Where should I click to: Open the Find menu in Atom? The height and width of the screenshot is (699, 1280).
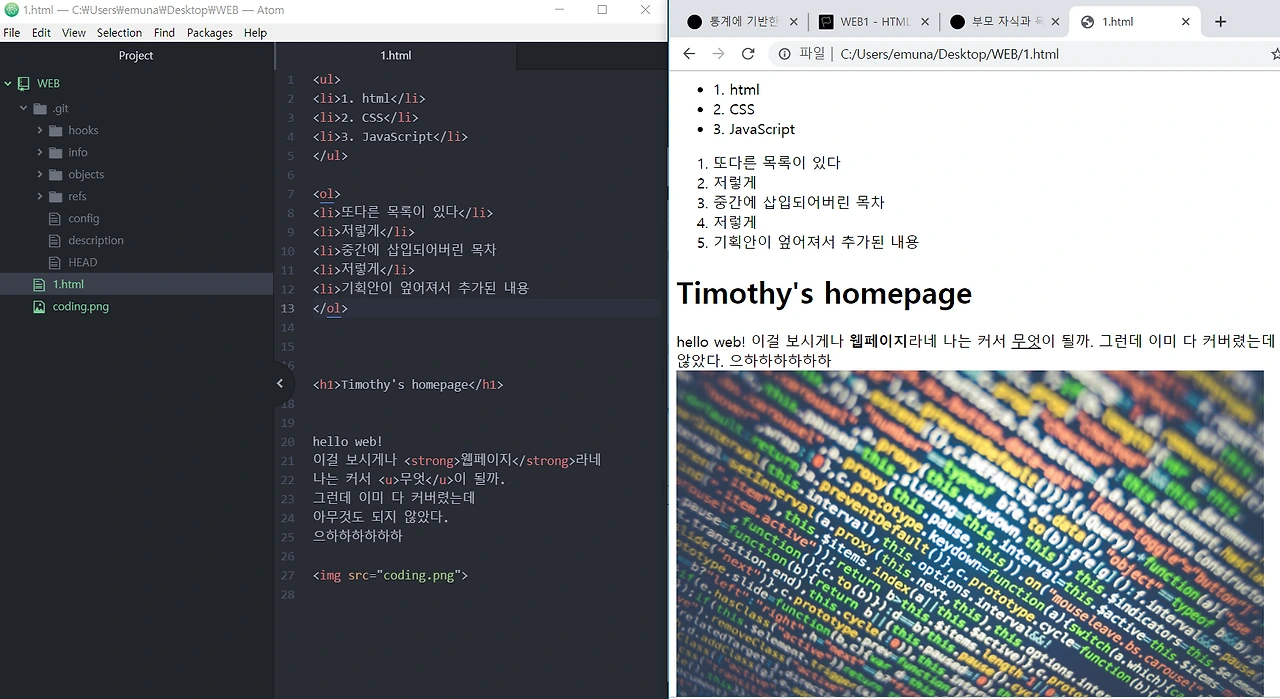pos(164,33)
